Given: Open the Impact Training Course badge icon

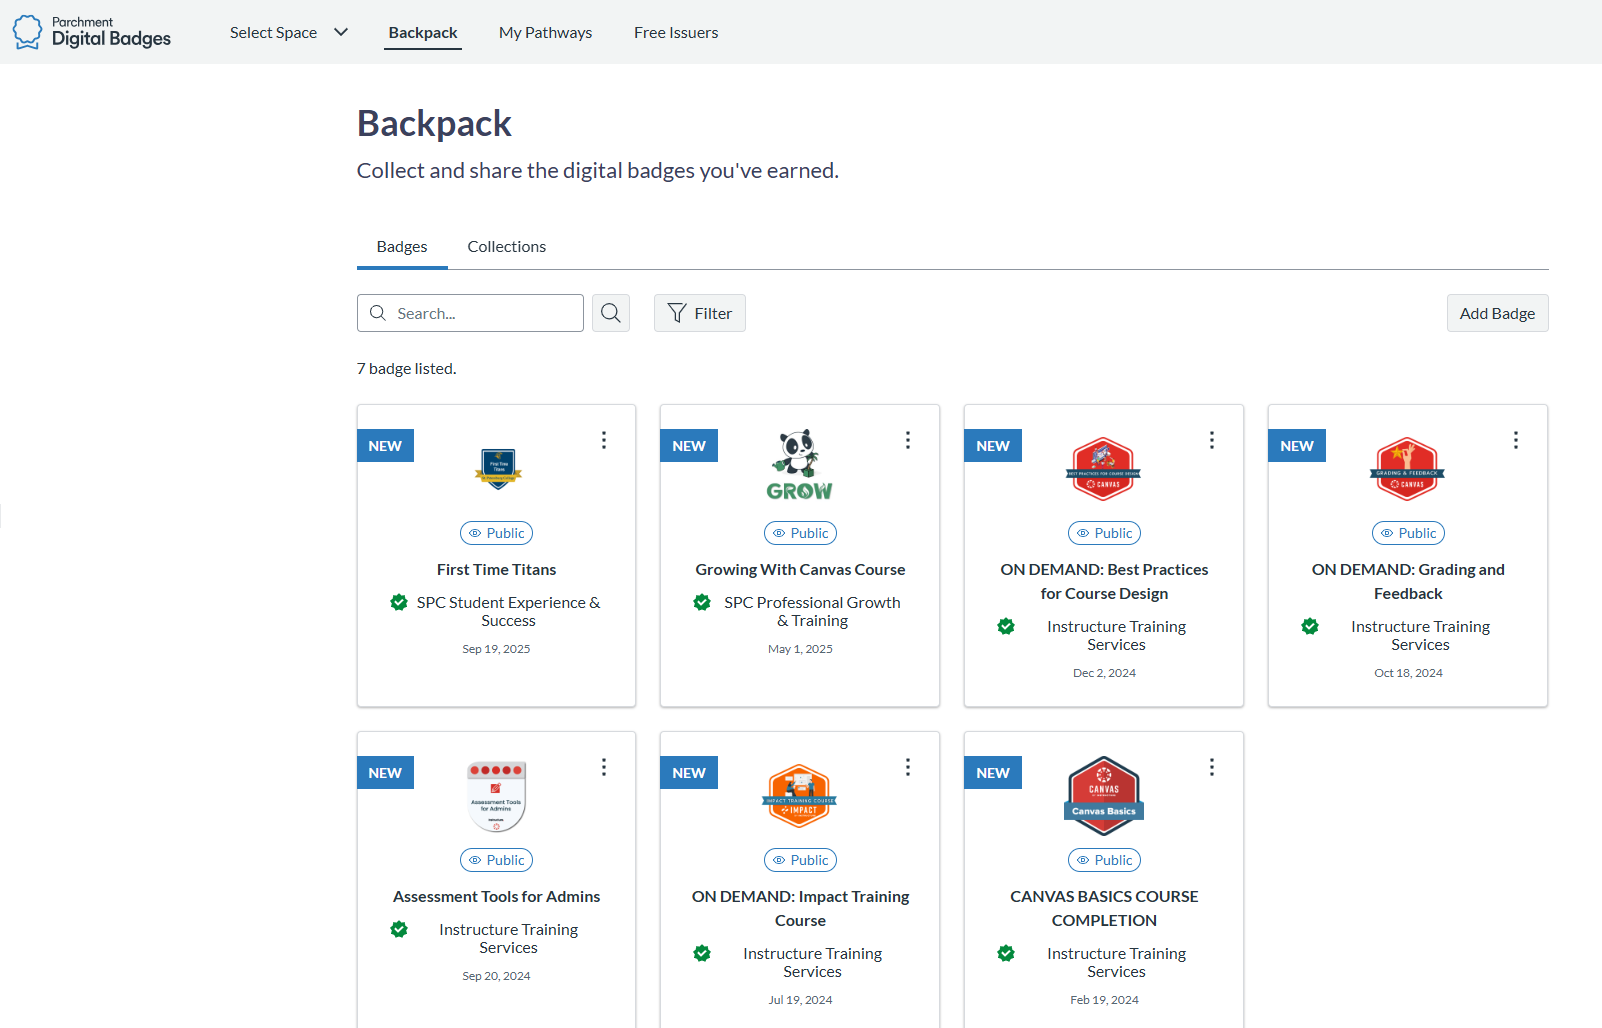Looking at the screenshot, I should pyautogui.click(x=800, y=796).
